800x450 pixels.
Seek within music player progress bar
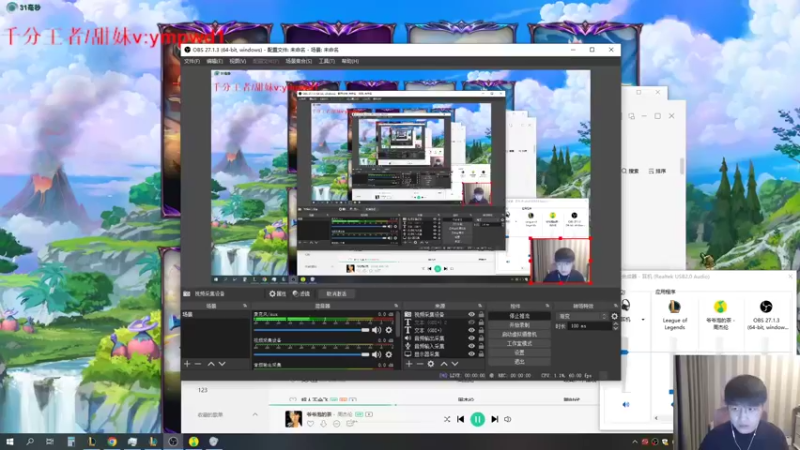tap(434, 405)
